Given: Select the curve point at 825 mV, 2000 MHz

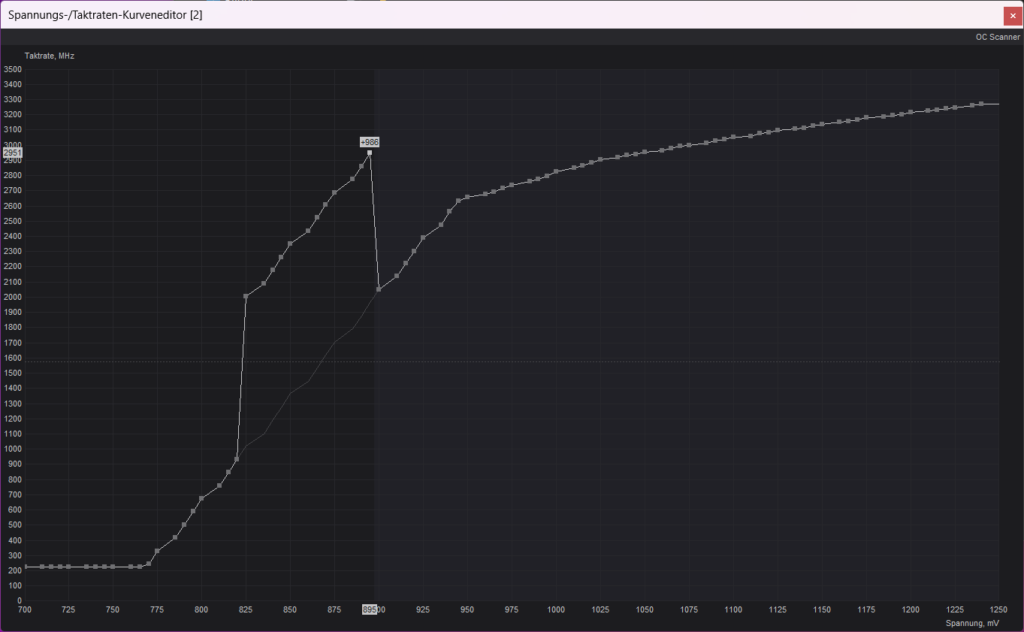Looking at the screenshot, I should click(246, 296).
